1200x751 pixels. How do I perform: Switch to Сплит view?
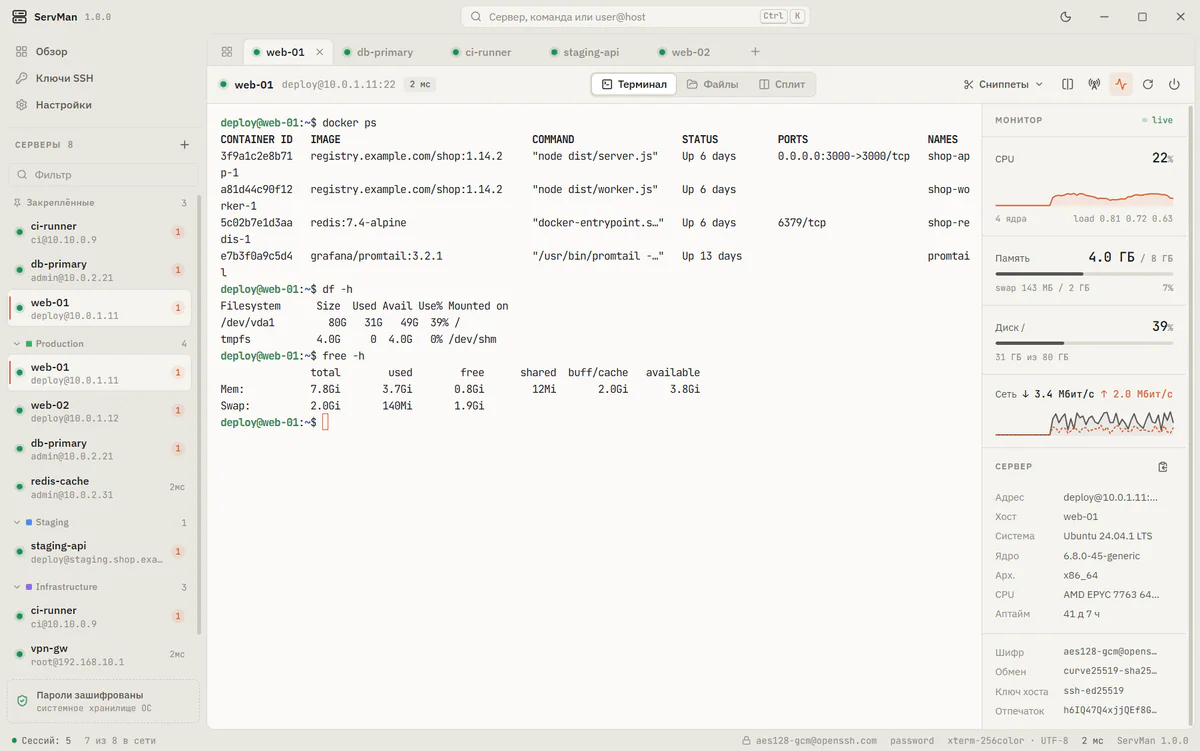782,85
